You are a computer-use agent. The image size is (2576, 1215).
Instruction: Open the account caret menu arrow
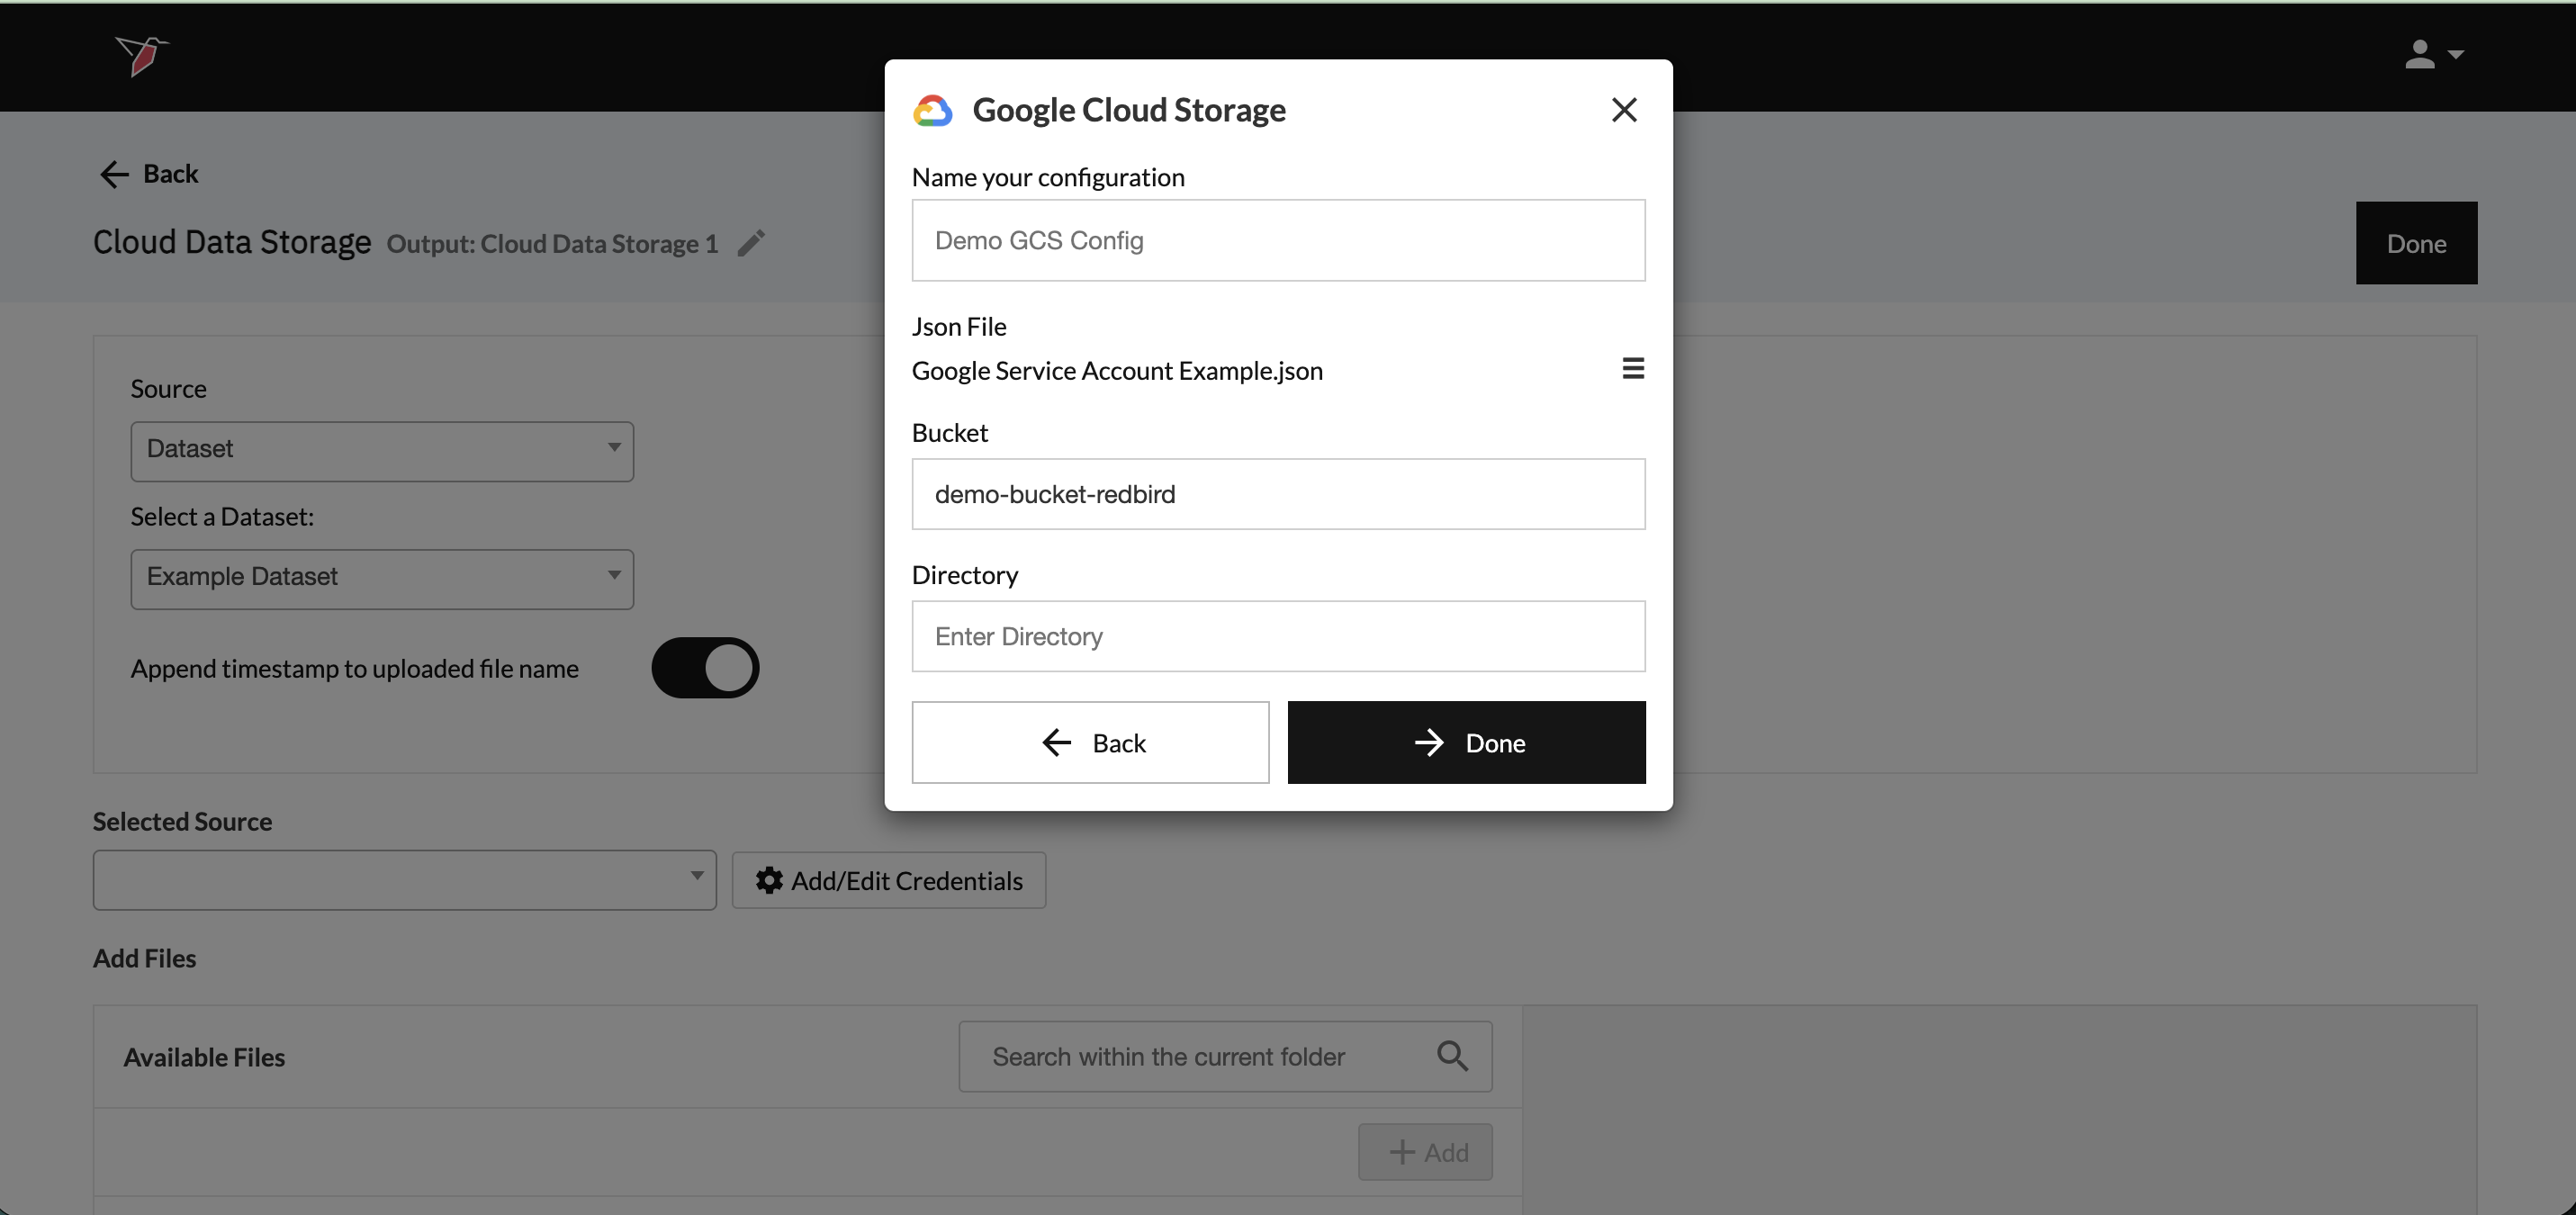2455,54
